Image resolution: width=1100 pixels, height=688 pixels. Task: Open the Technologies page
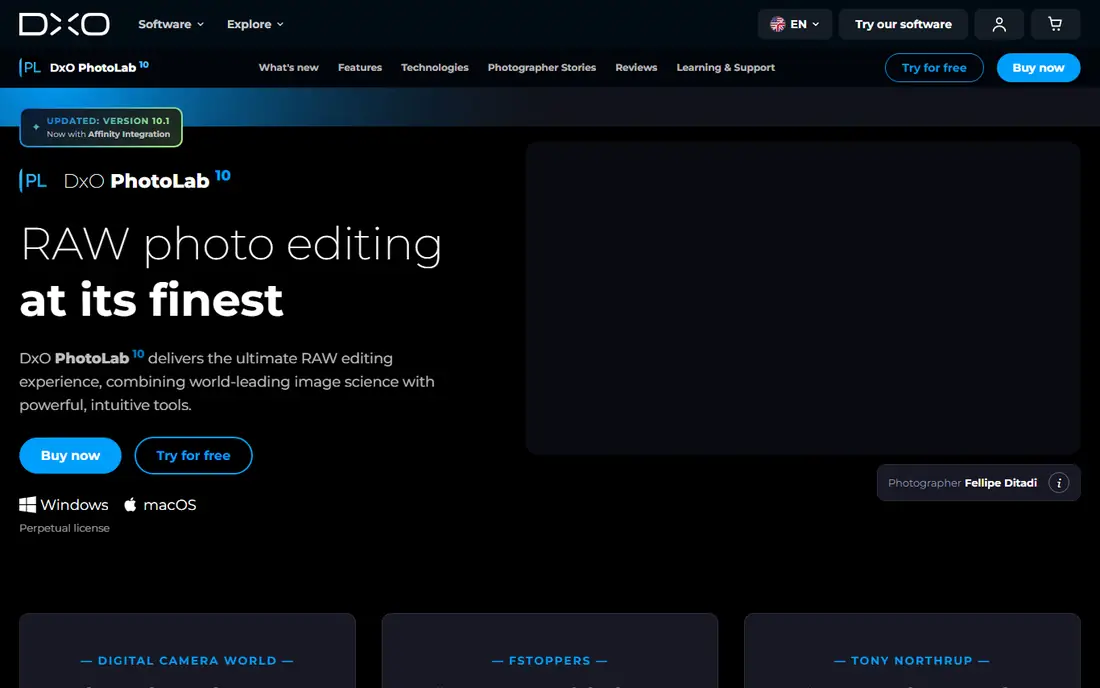pyautogui.click(x=434, y=67)
